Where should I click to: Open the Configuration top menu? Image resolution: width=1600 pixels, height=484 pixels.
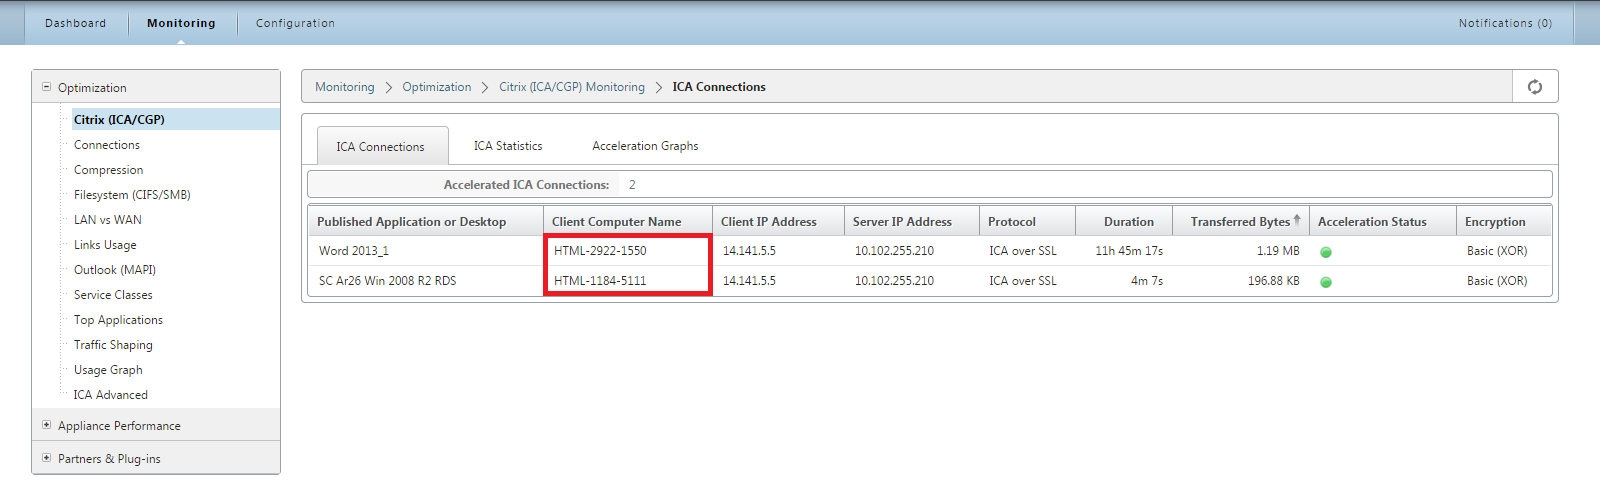[x=295, y=23]
